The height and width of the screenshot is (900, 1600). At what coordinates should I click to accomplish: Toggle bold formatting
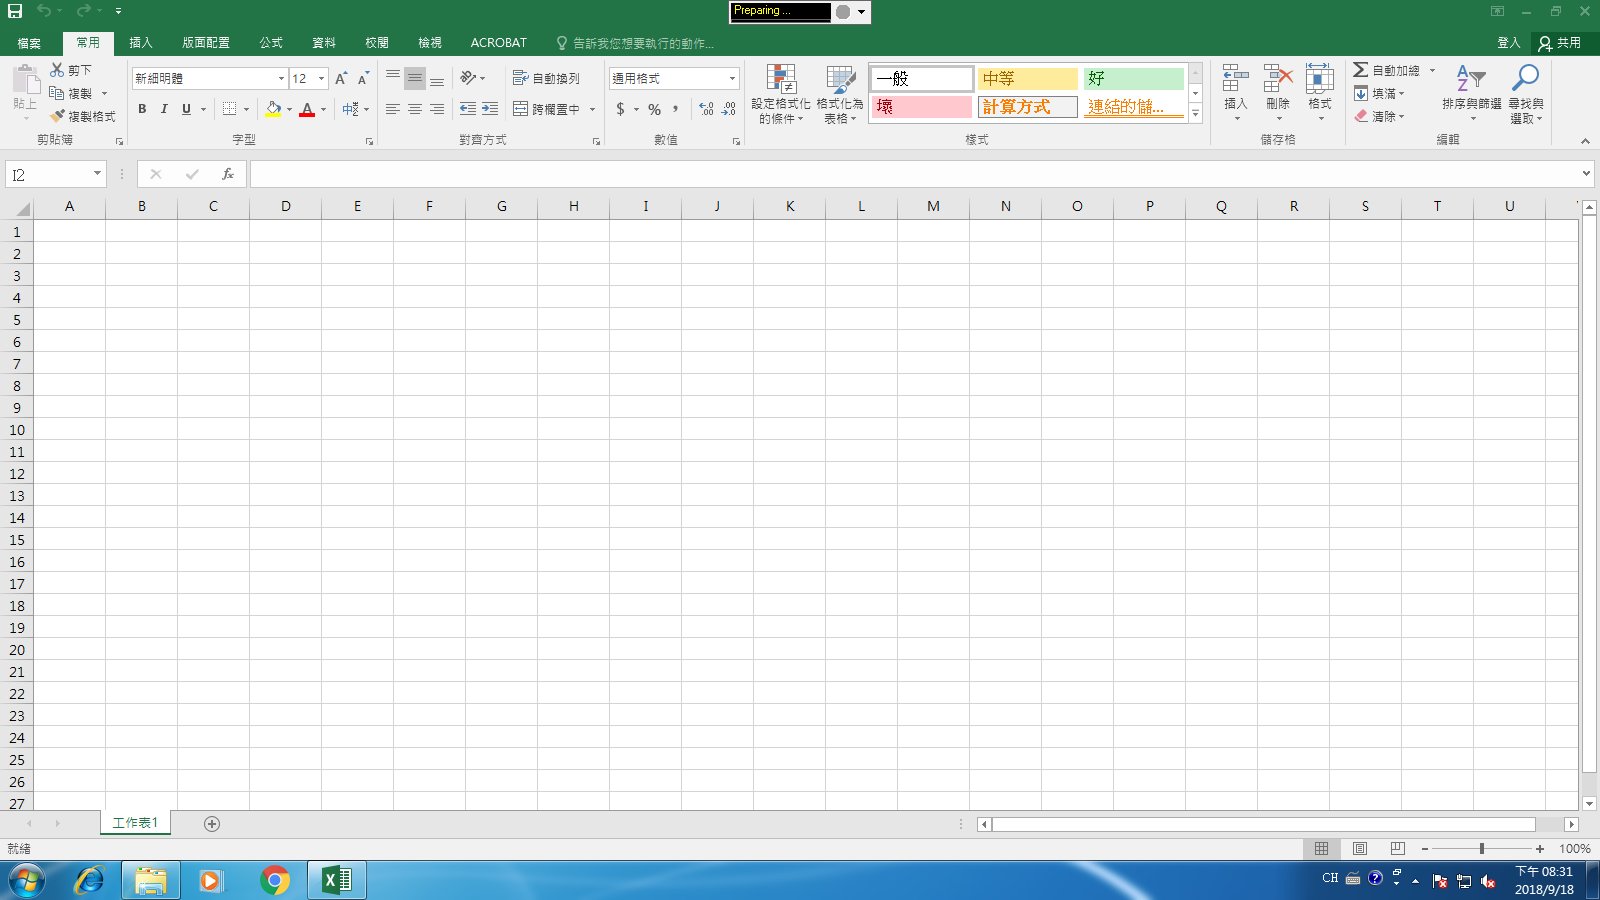(x=142, y=109)
